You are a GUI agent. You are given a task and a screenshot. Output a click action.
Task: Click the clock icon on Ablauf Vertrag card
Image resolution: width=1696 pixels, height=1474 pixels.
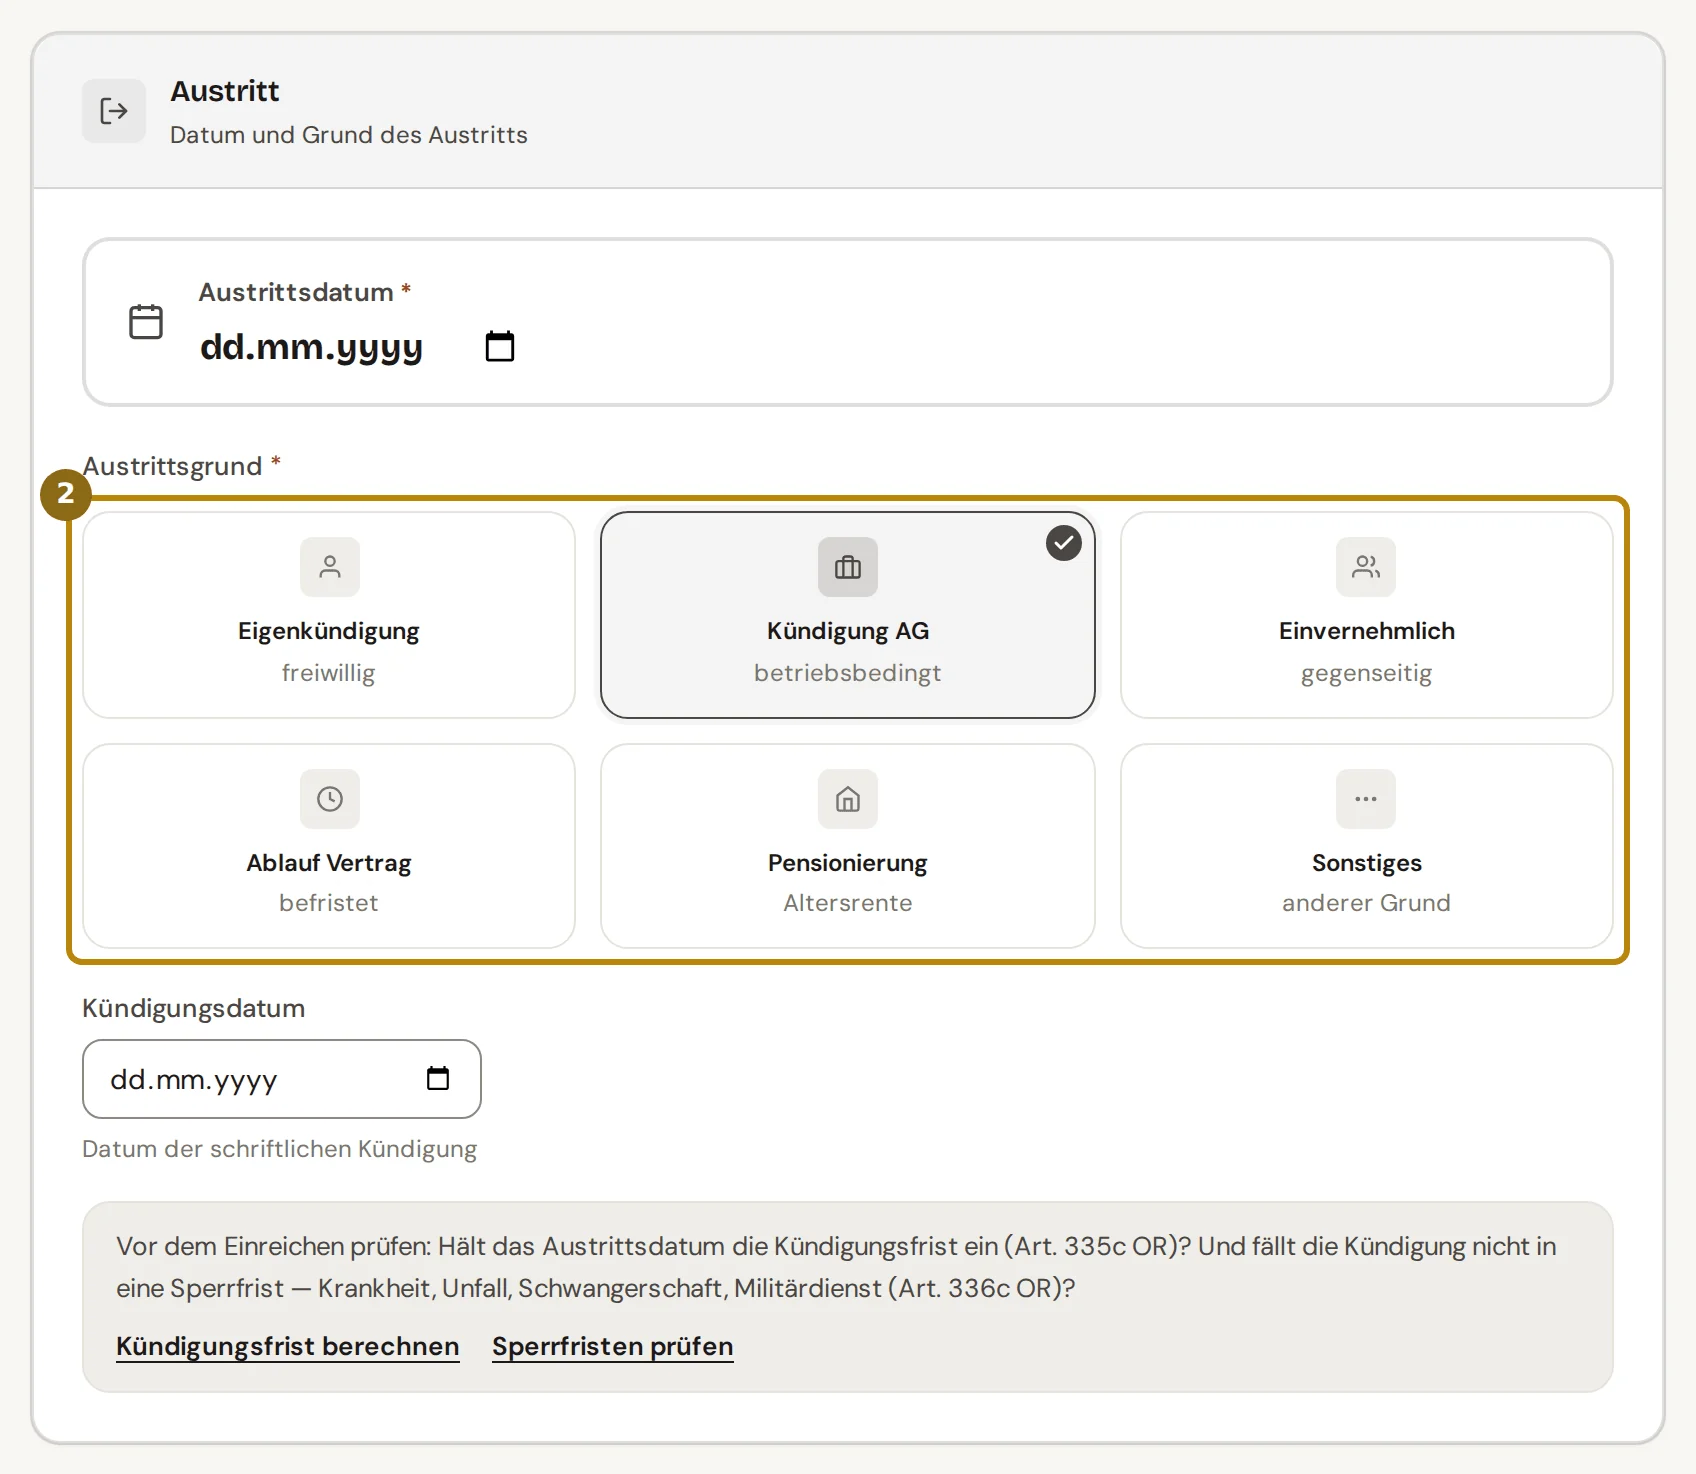pos(330,799)
